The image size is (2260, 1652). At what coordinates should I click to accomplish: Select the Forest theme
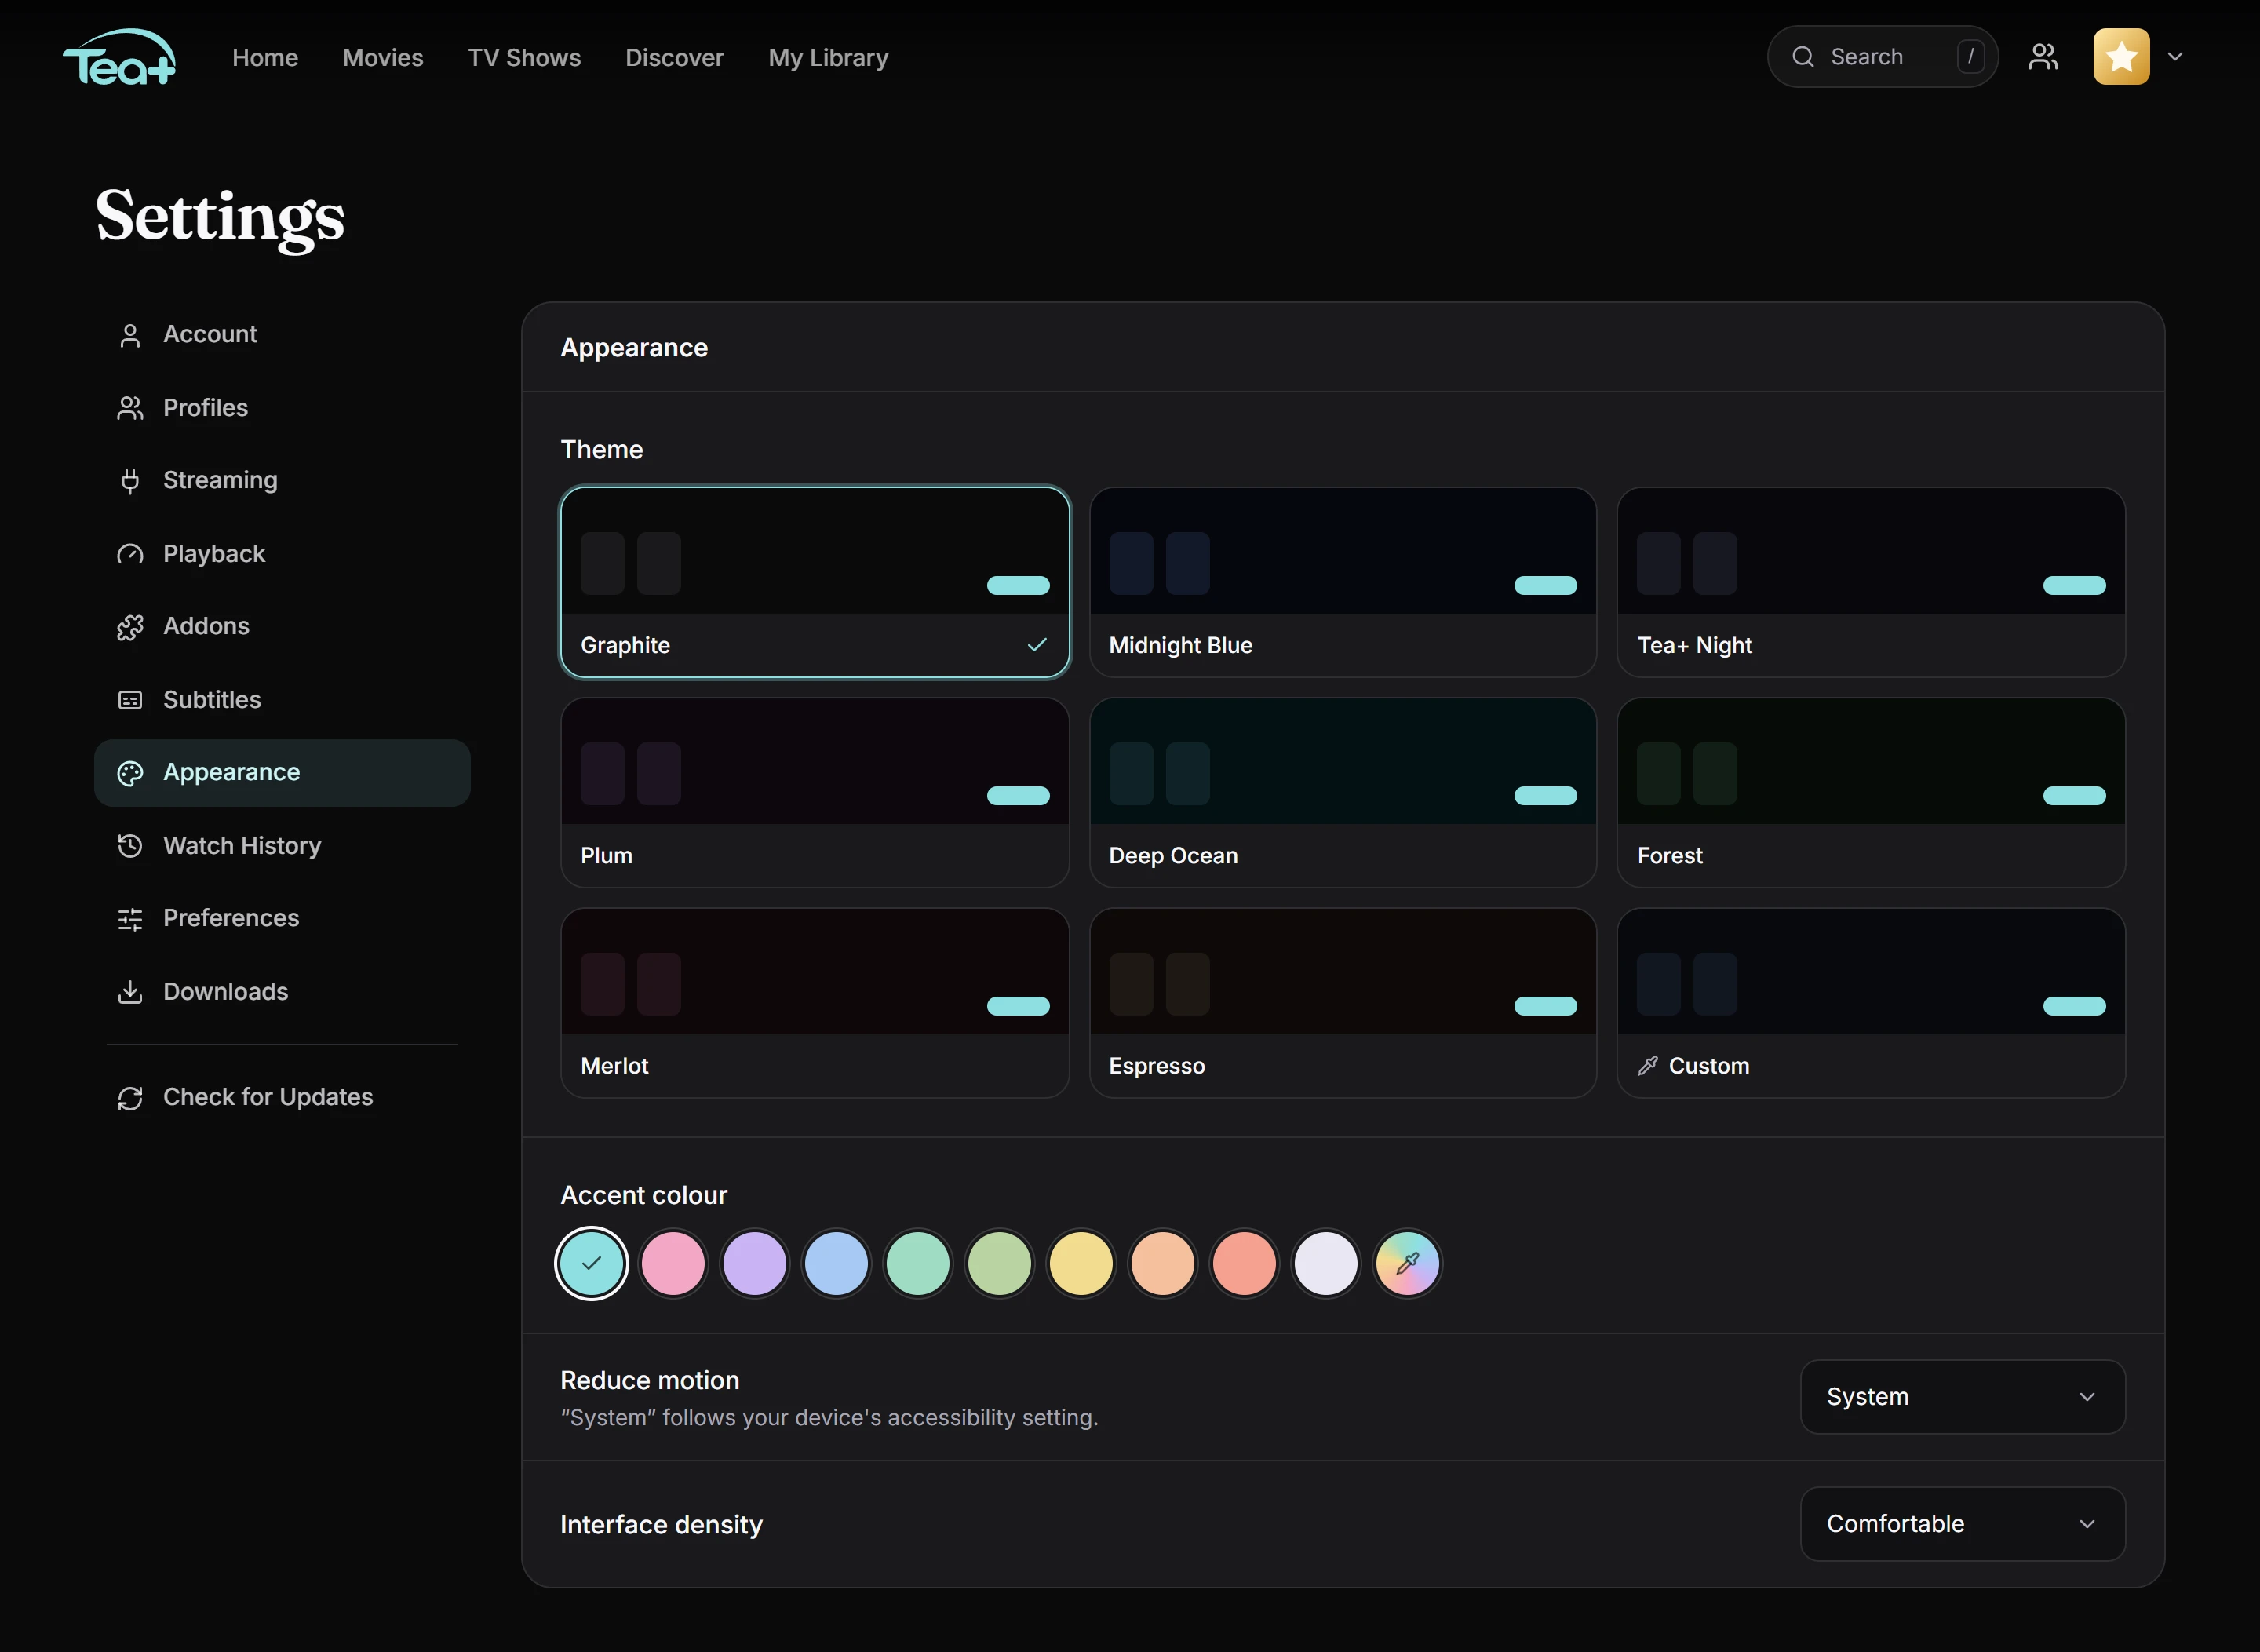[x=1871, y=792]
